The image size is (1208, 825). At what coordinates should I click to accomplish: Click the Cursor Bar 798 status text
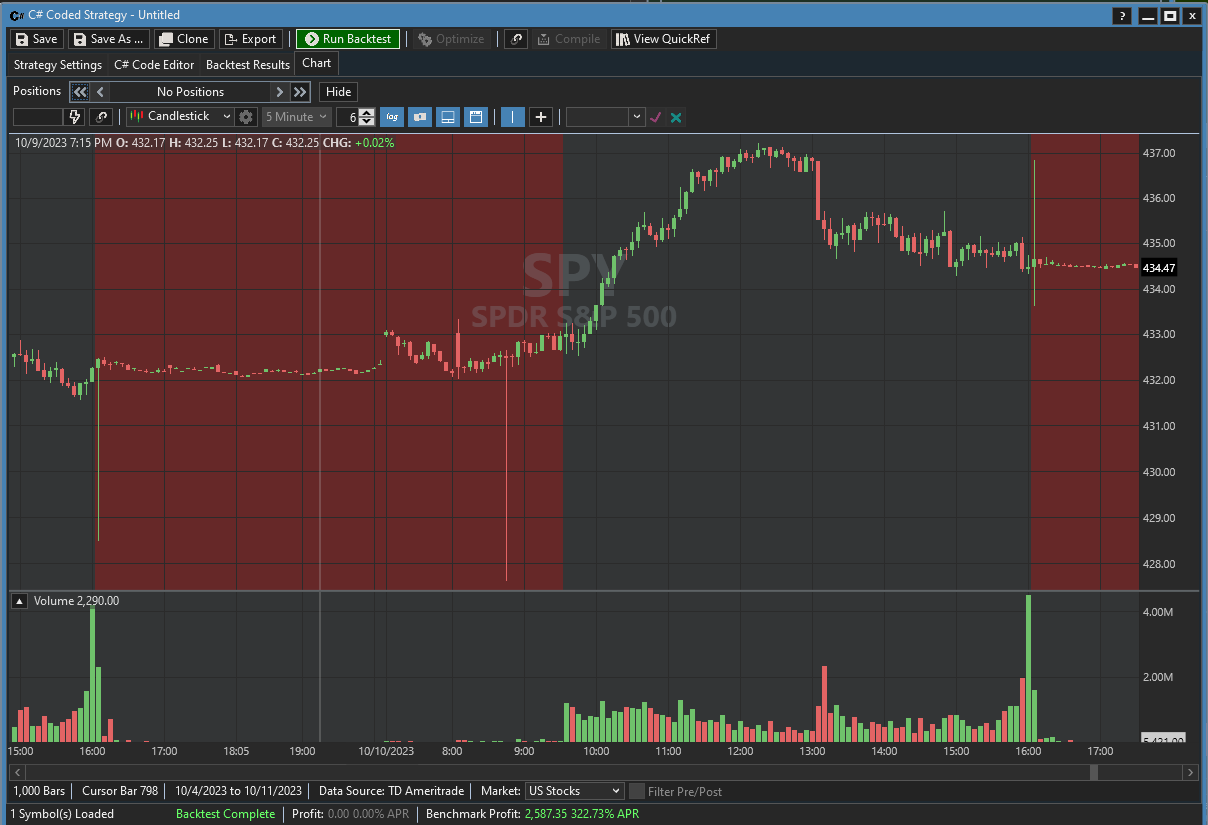point(120,791)
